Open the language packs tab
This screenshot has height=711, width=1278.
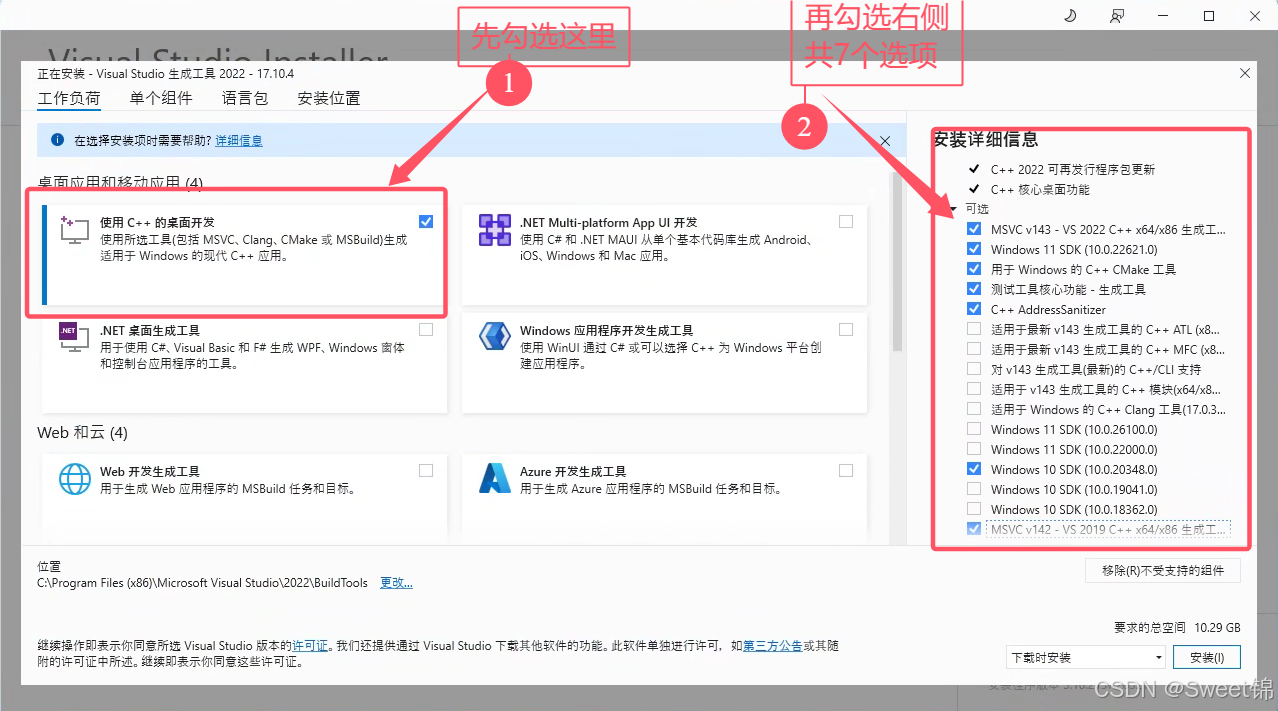pos(245,98)
